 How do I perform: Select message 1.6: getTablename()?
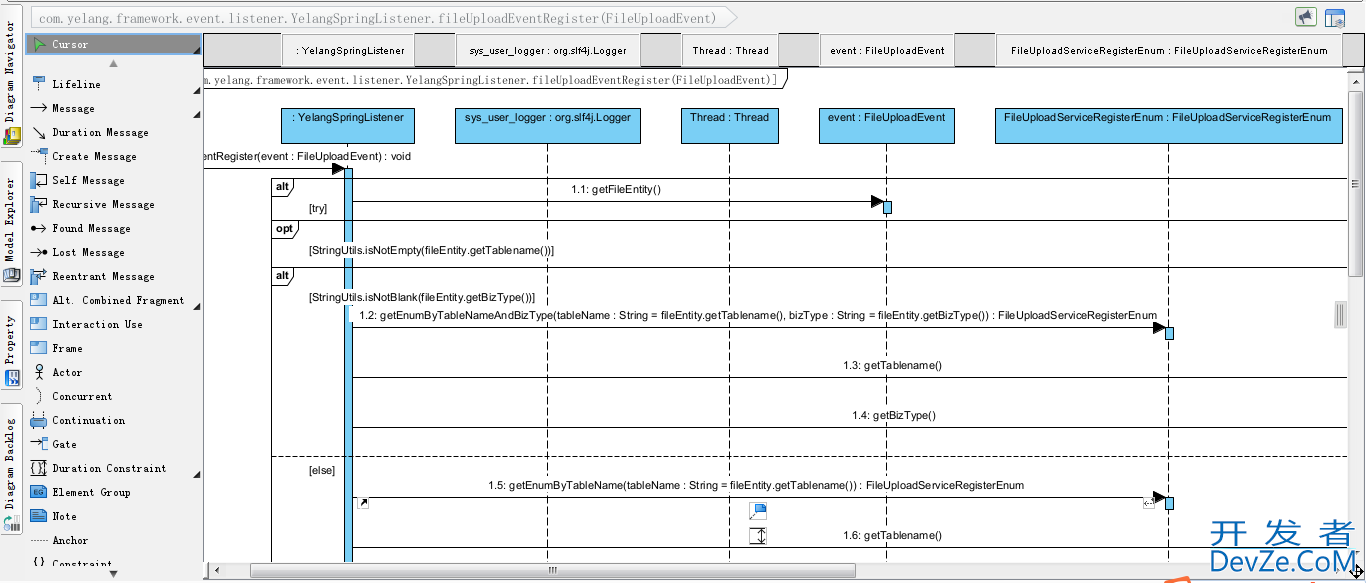892,535
